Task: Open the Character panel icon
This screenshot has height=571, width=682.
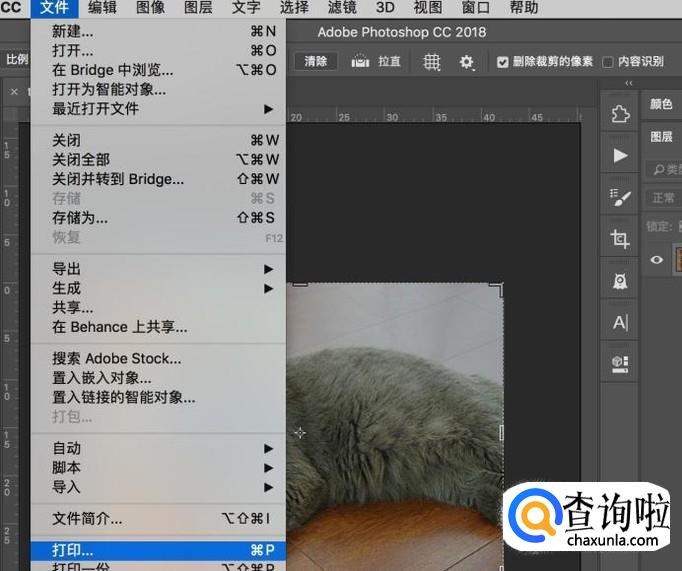Action: pos(620,322)
